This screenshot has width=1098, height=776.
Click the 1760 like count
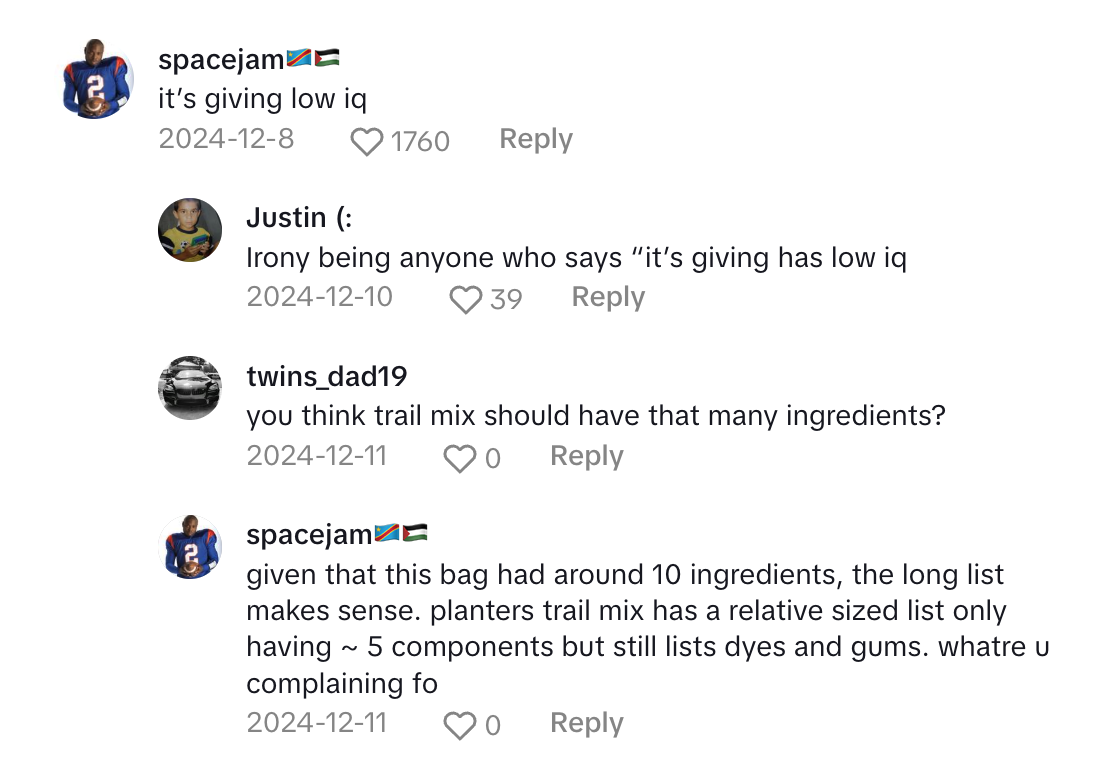coord(420,142)
